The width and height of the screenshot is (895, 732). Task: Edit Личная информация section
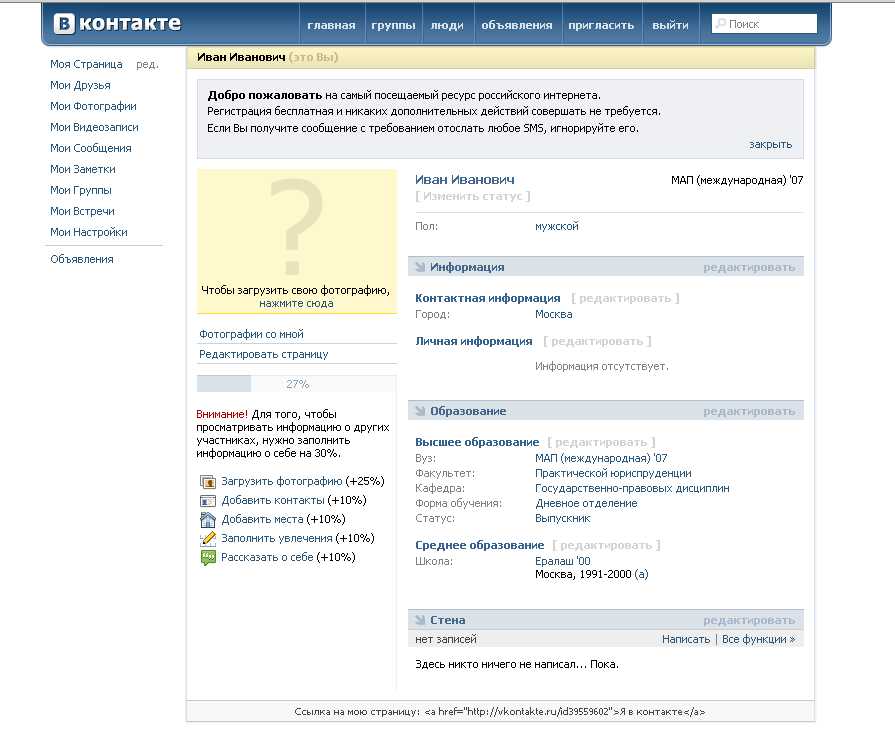(x=597, y=341)
